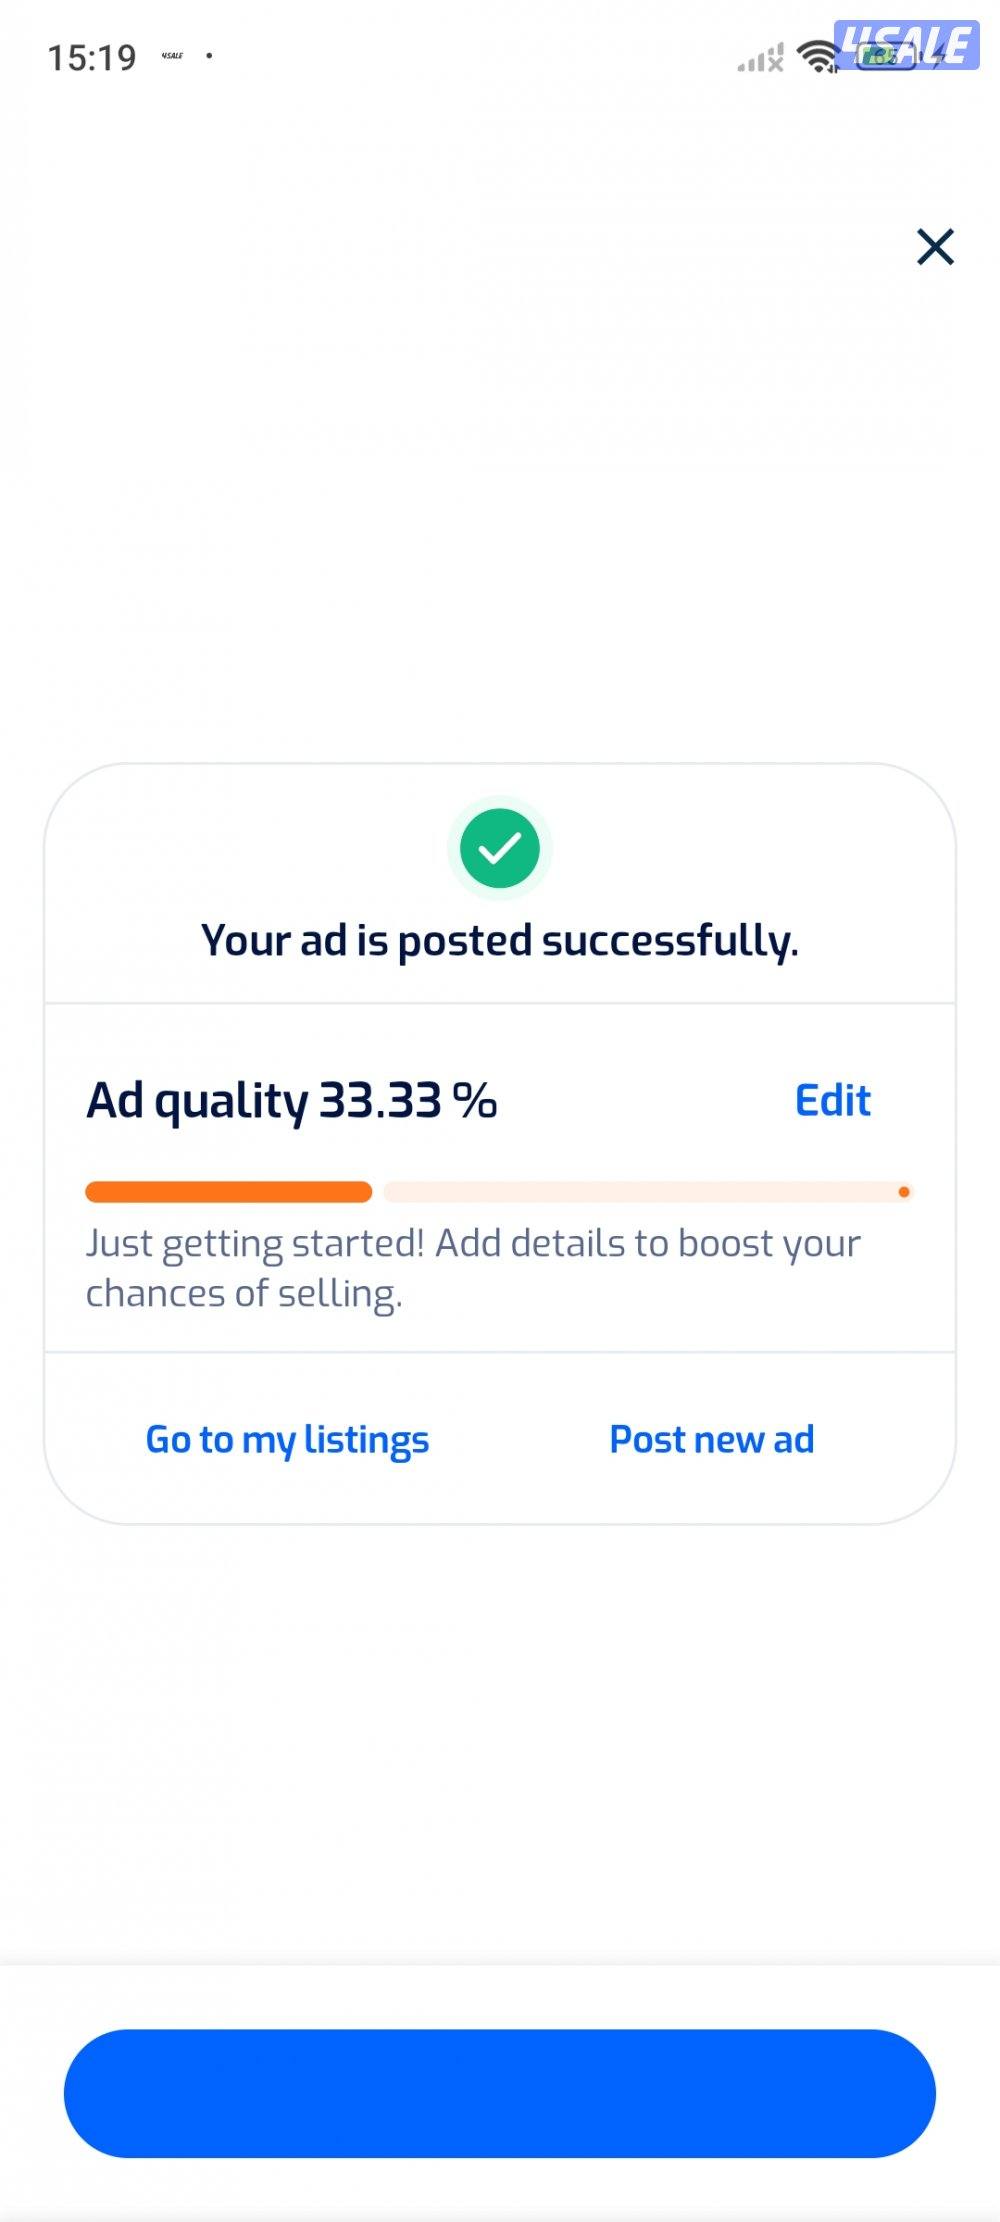Tap the notification dot in status bar

tap(209, 56)
